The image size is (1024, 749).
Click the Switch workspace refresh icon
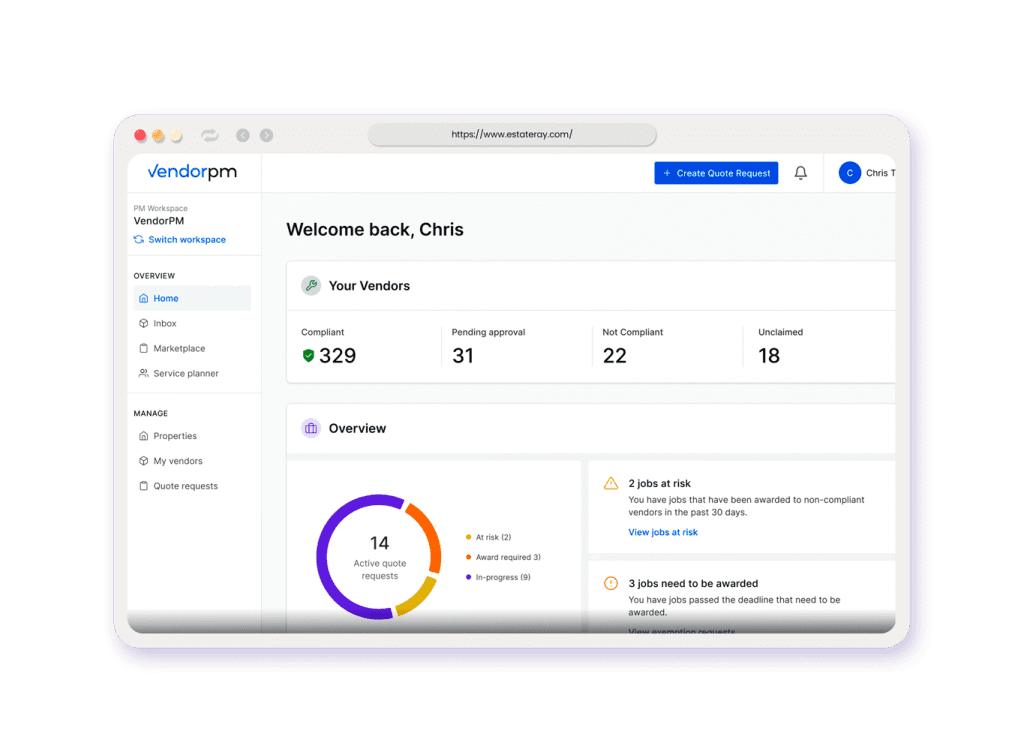click(x=138, y=240)
